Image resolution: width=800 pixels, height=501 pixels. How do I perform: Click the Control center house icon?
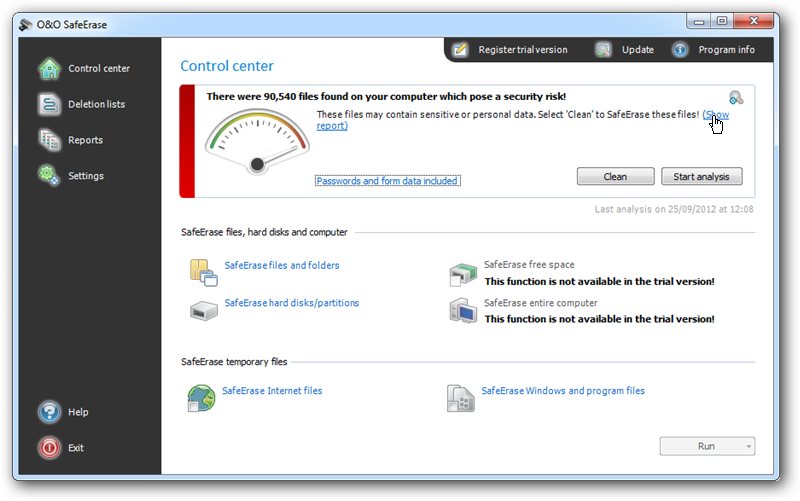pos(49,68)
